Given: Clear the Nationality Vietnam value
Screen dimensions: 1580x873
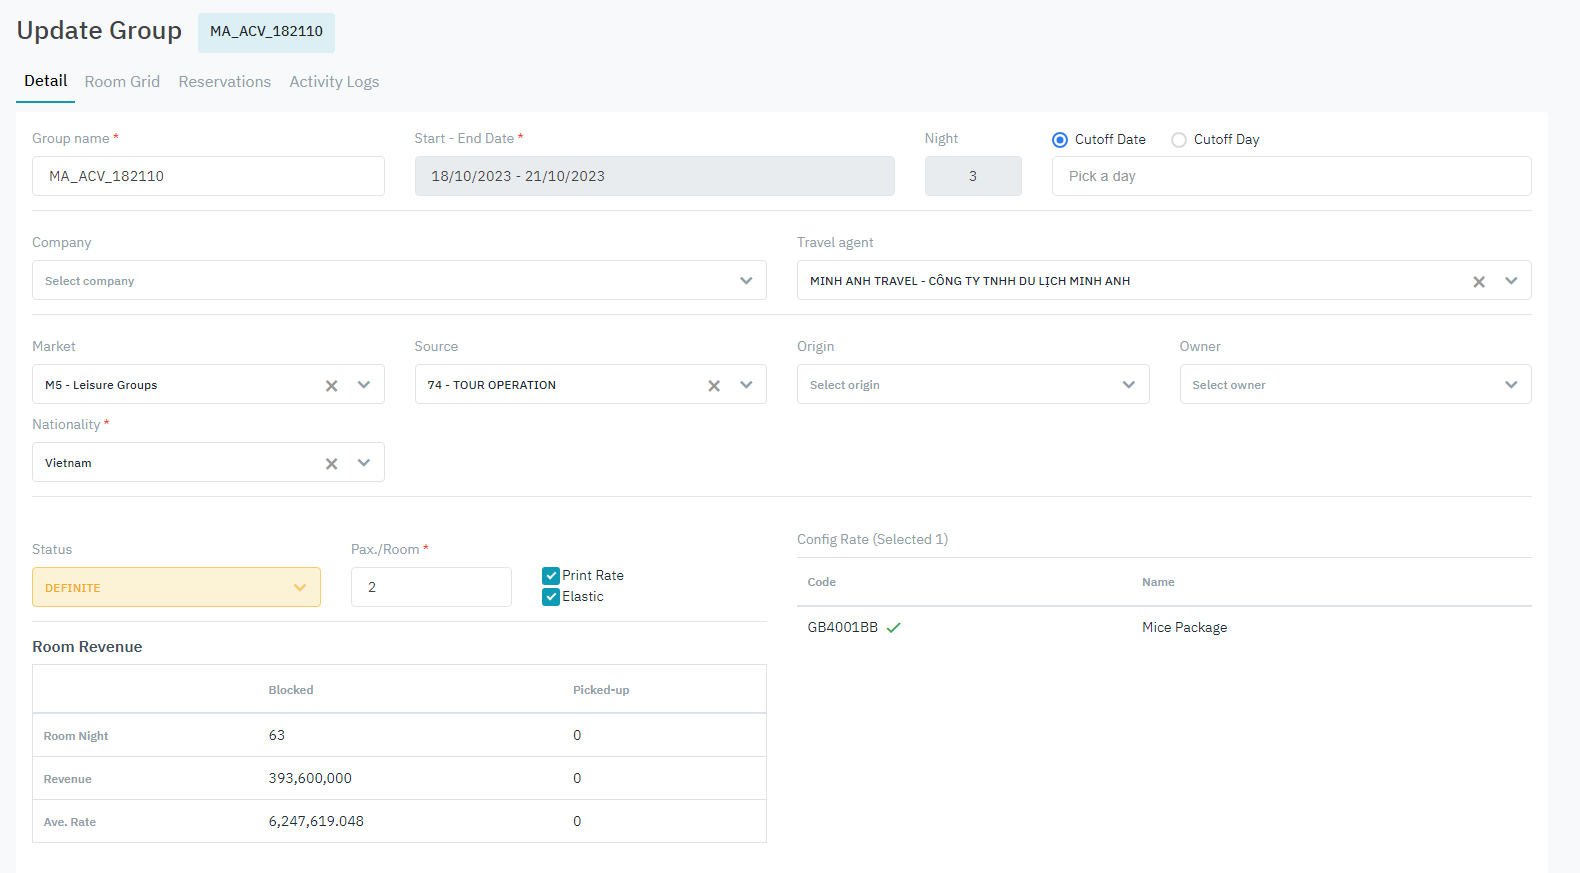Looking at the screenshot, I should 331,464.
